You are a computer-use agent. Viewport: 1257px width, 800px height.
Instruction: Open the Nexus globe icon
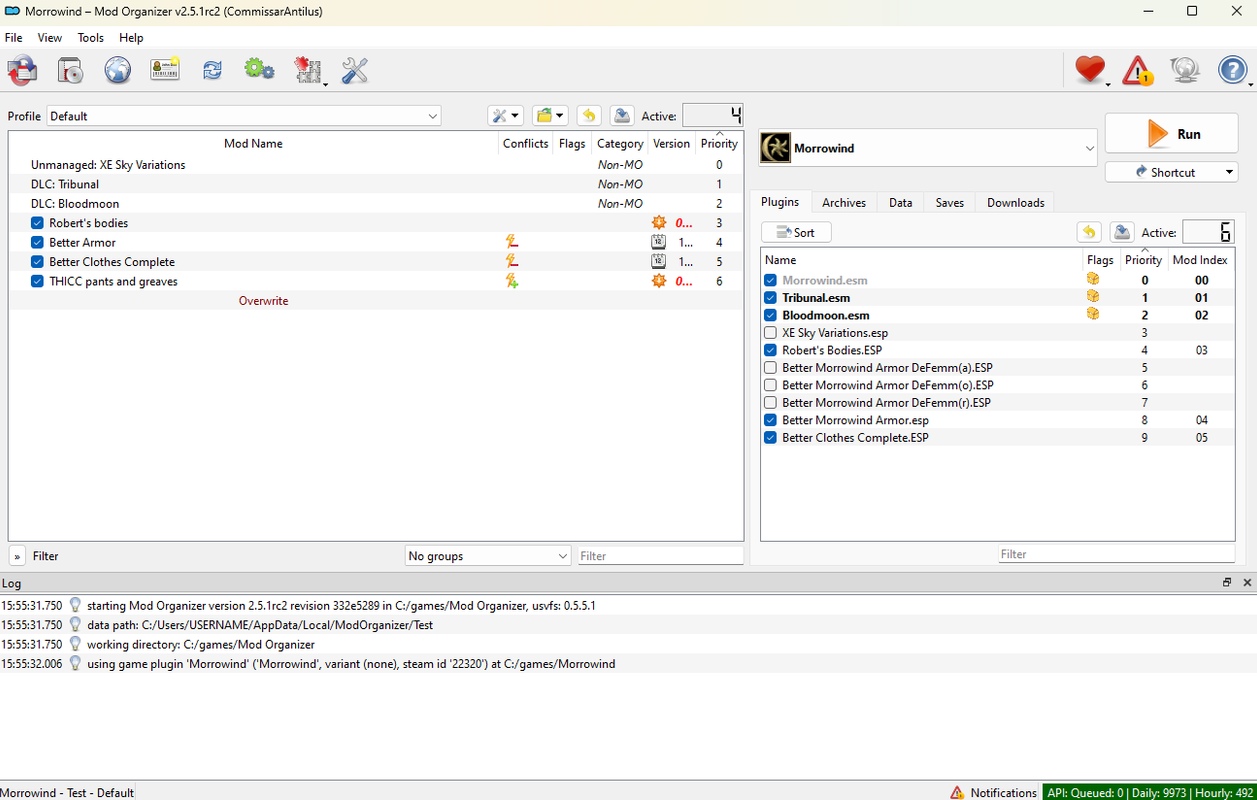[118, 70]
